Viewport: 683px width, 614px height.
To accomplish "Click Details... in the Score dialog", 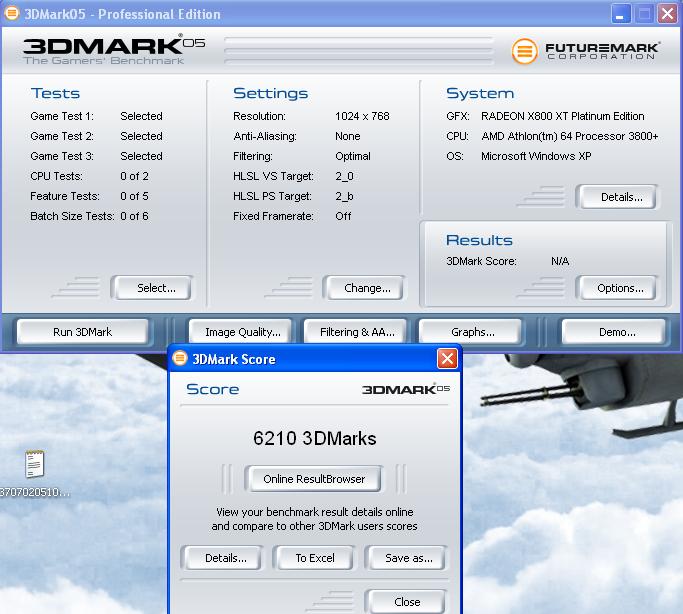I will 222,558.
